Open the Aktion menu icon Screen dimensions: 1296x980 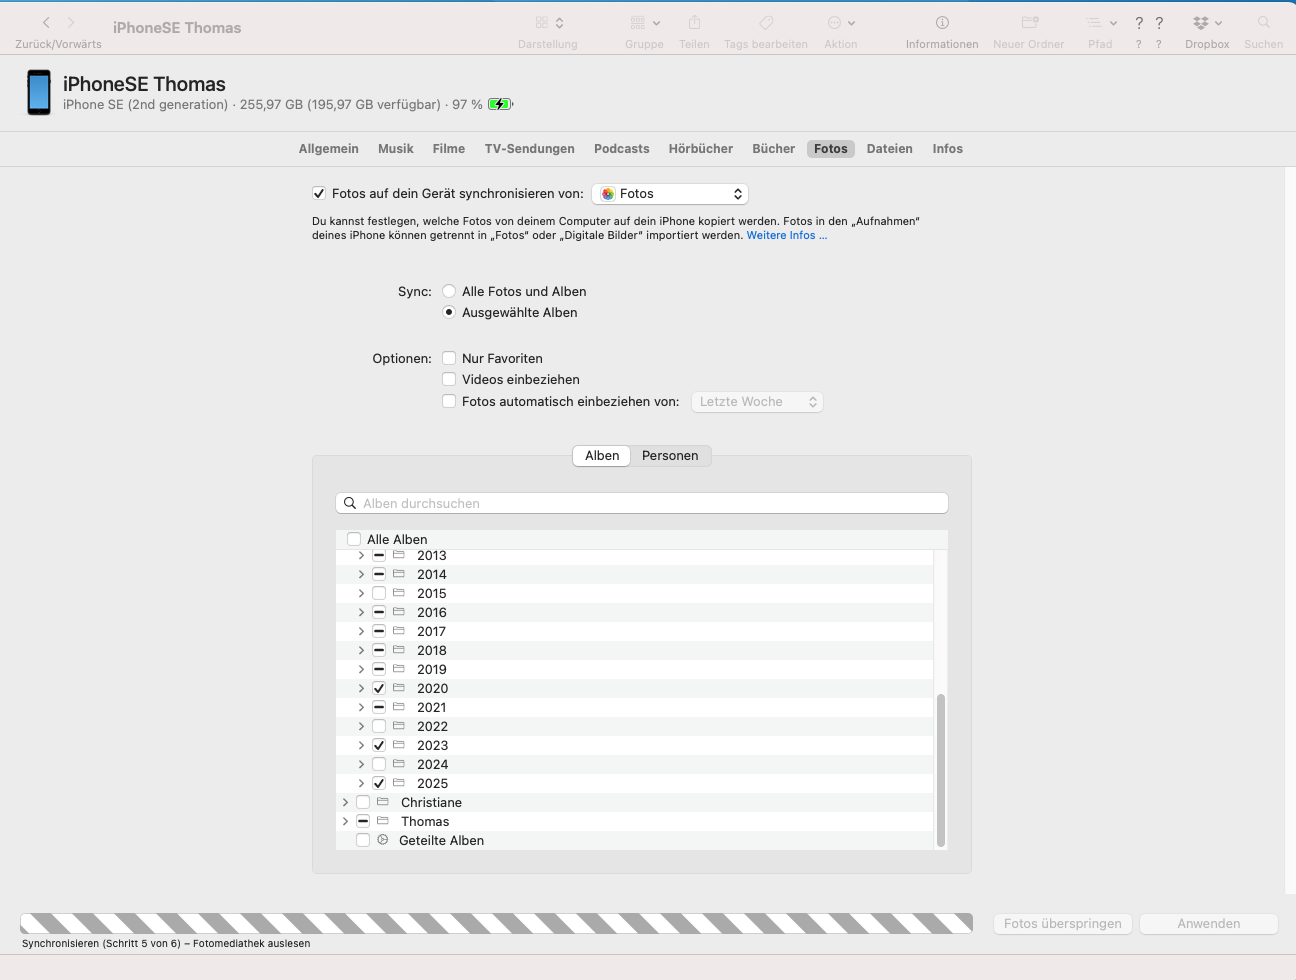[841, 23]
